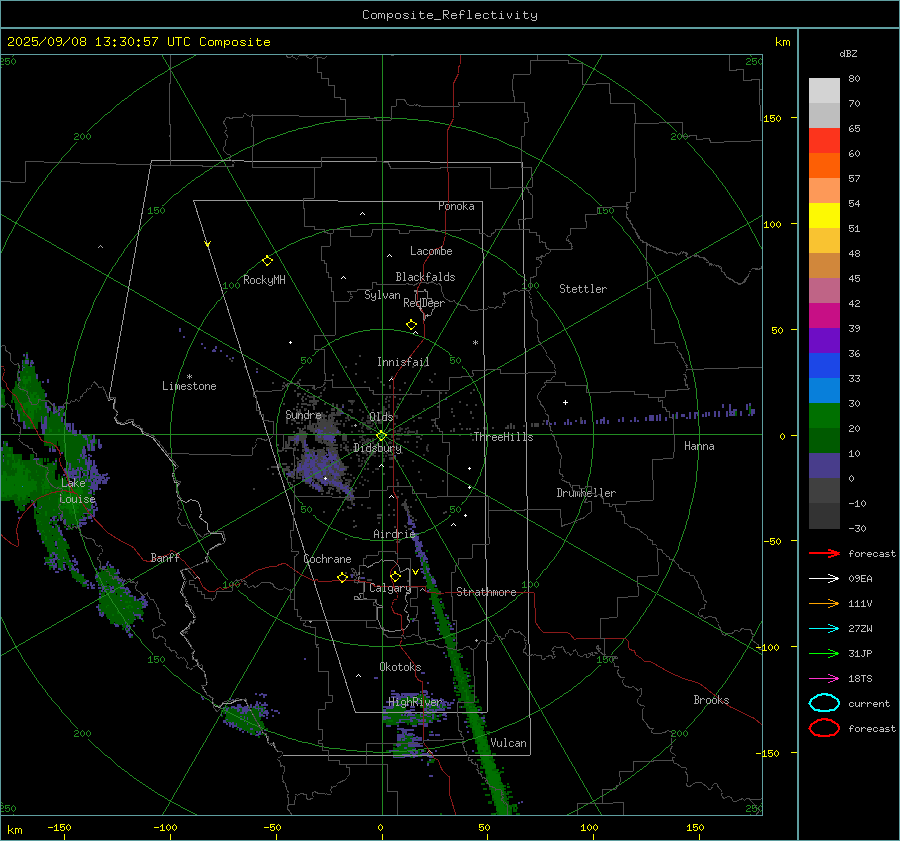Viewport: 900px width, 841px height.
Task: Click the green 31JP arrow icon
Action: coord(824,653)
